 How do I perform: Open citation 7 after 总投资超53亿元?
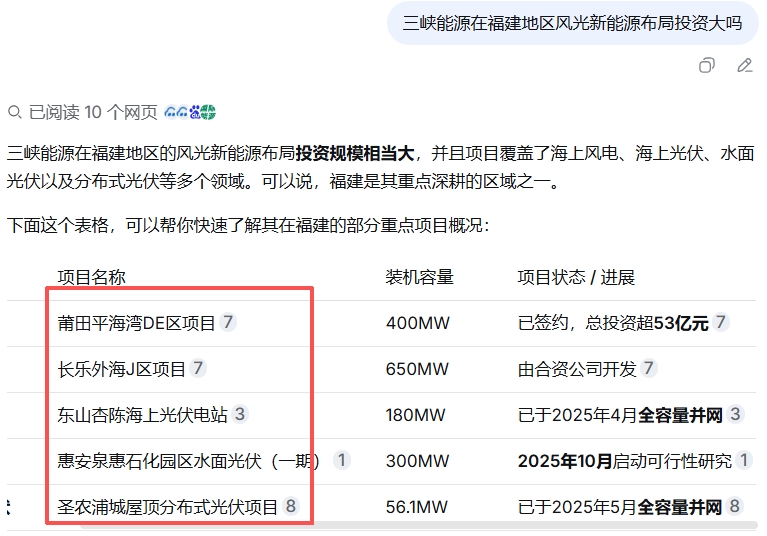click(721, 322)
